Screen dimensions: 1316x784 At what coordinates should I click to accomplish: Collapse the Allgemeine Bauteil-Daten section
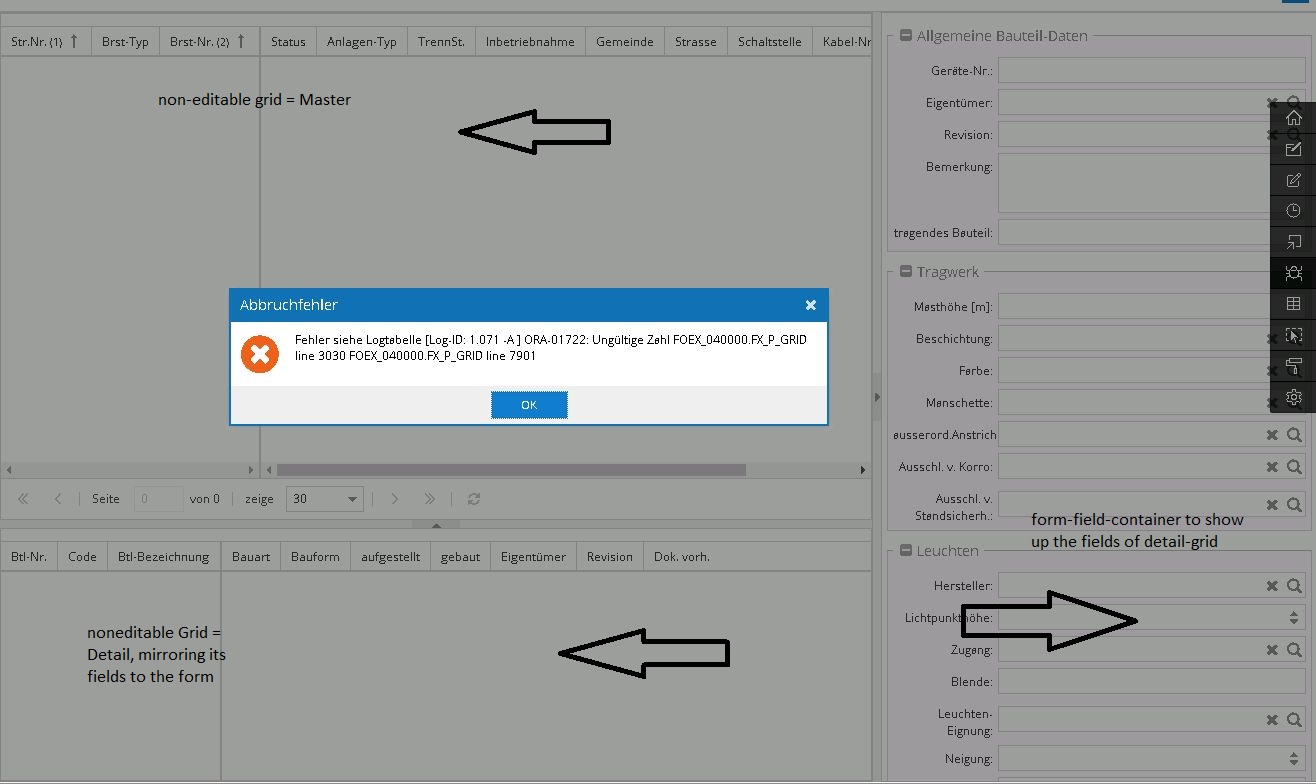click(x=905, y=36)
